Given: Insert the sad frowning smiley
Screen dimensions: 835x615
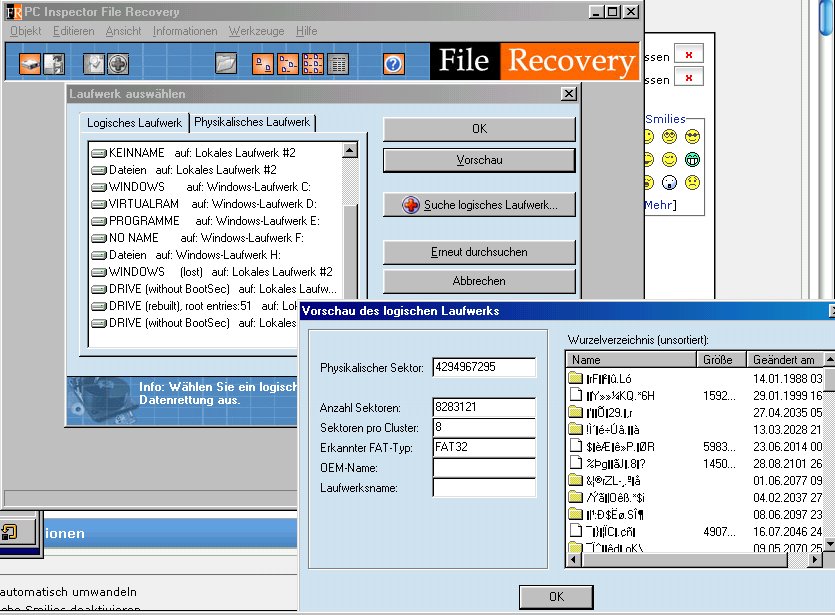Looking at the screenshot, I should pos(692,183).
